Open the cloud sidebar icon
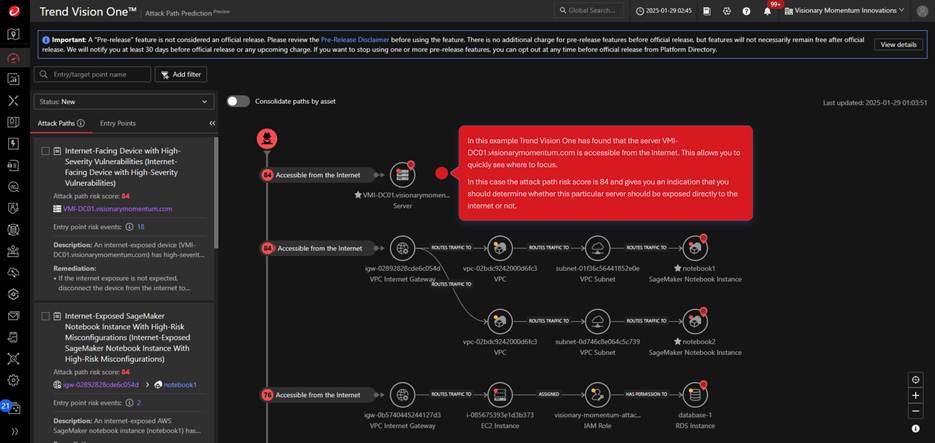The height and width of the screenshot is (443, 935). tap(14, 272)
